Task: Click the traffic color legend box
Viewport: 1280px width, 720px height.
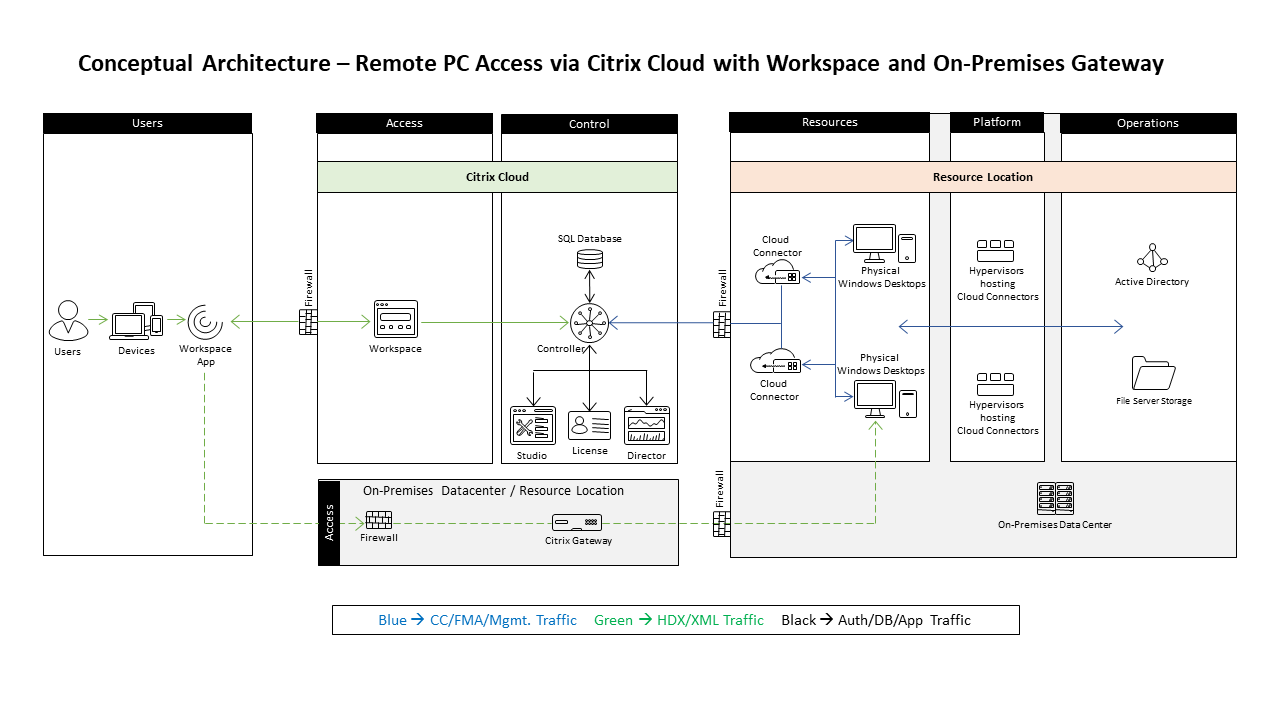Action: pos(676,620)
